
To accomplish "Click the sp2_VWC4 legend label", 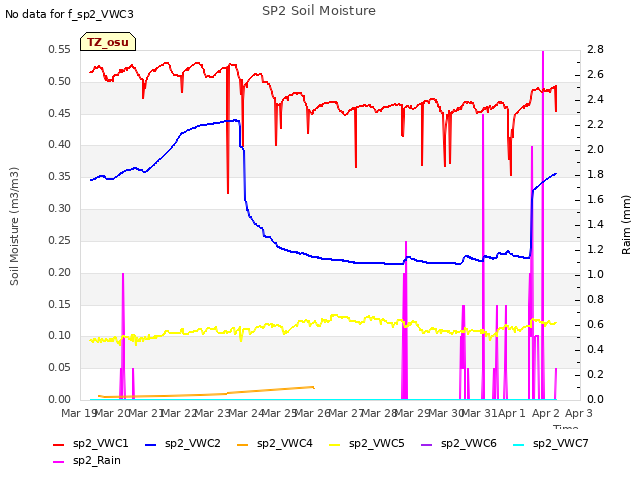I will [284, 443].
